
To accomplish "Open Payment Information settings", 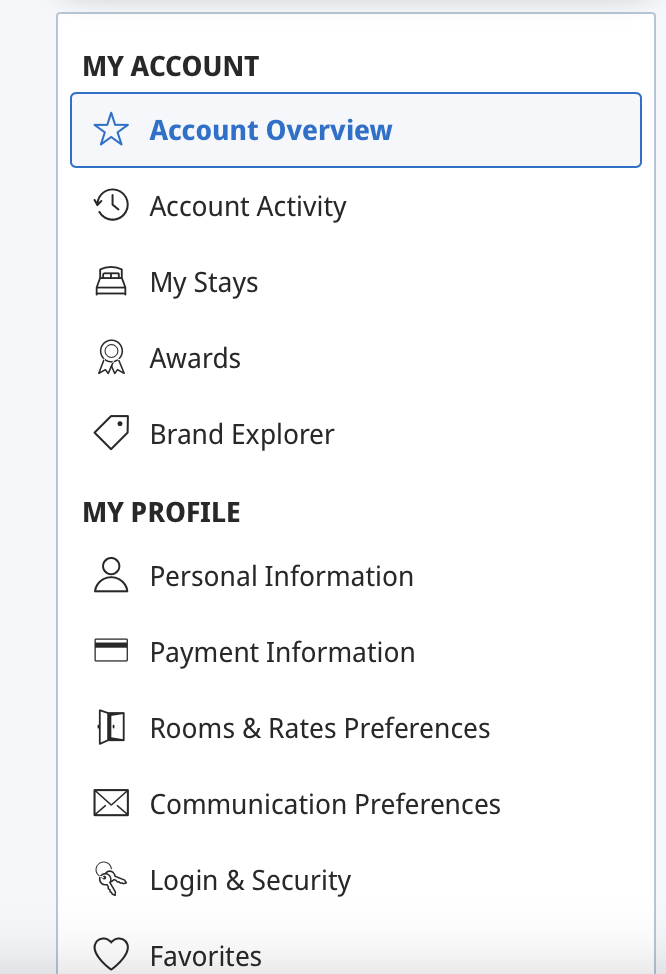I will point(282,652).
